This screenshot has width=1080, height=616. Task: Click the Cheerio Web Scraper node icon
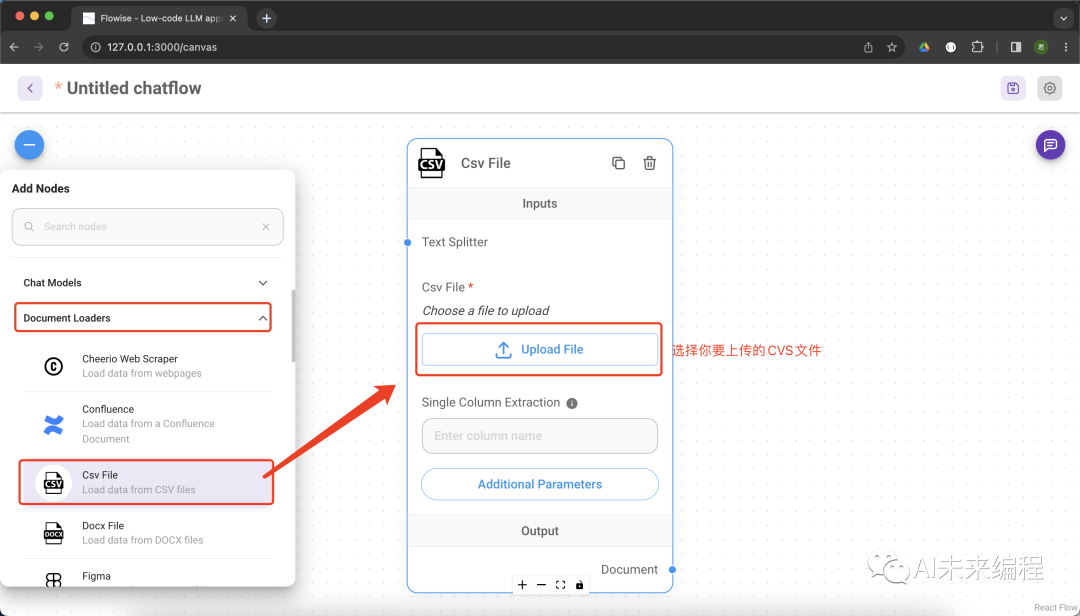click(54, 366)
